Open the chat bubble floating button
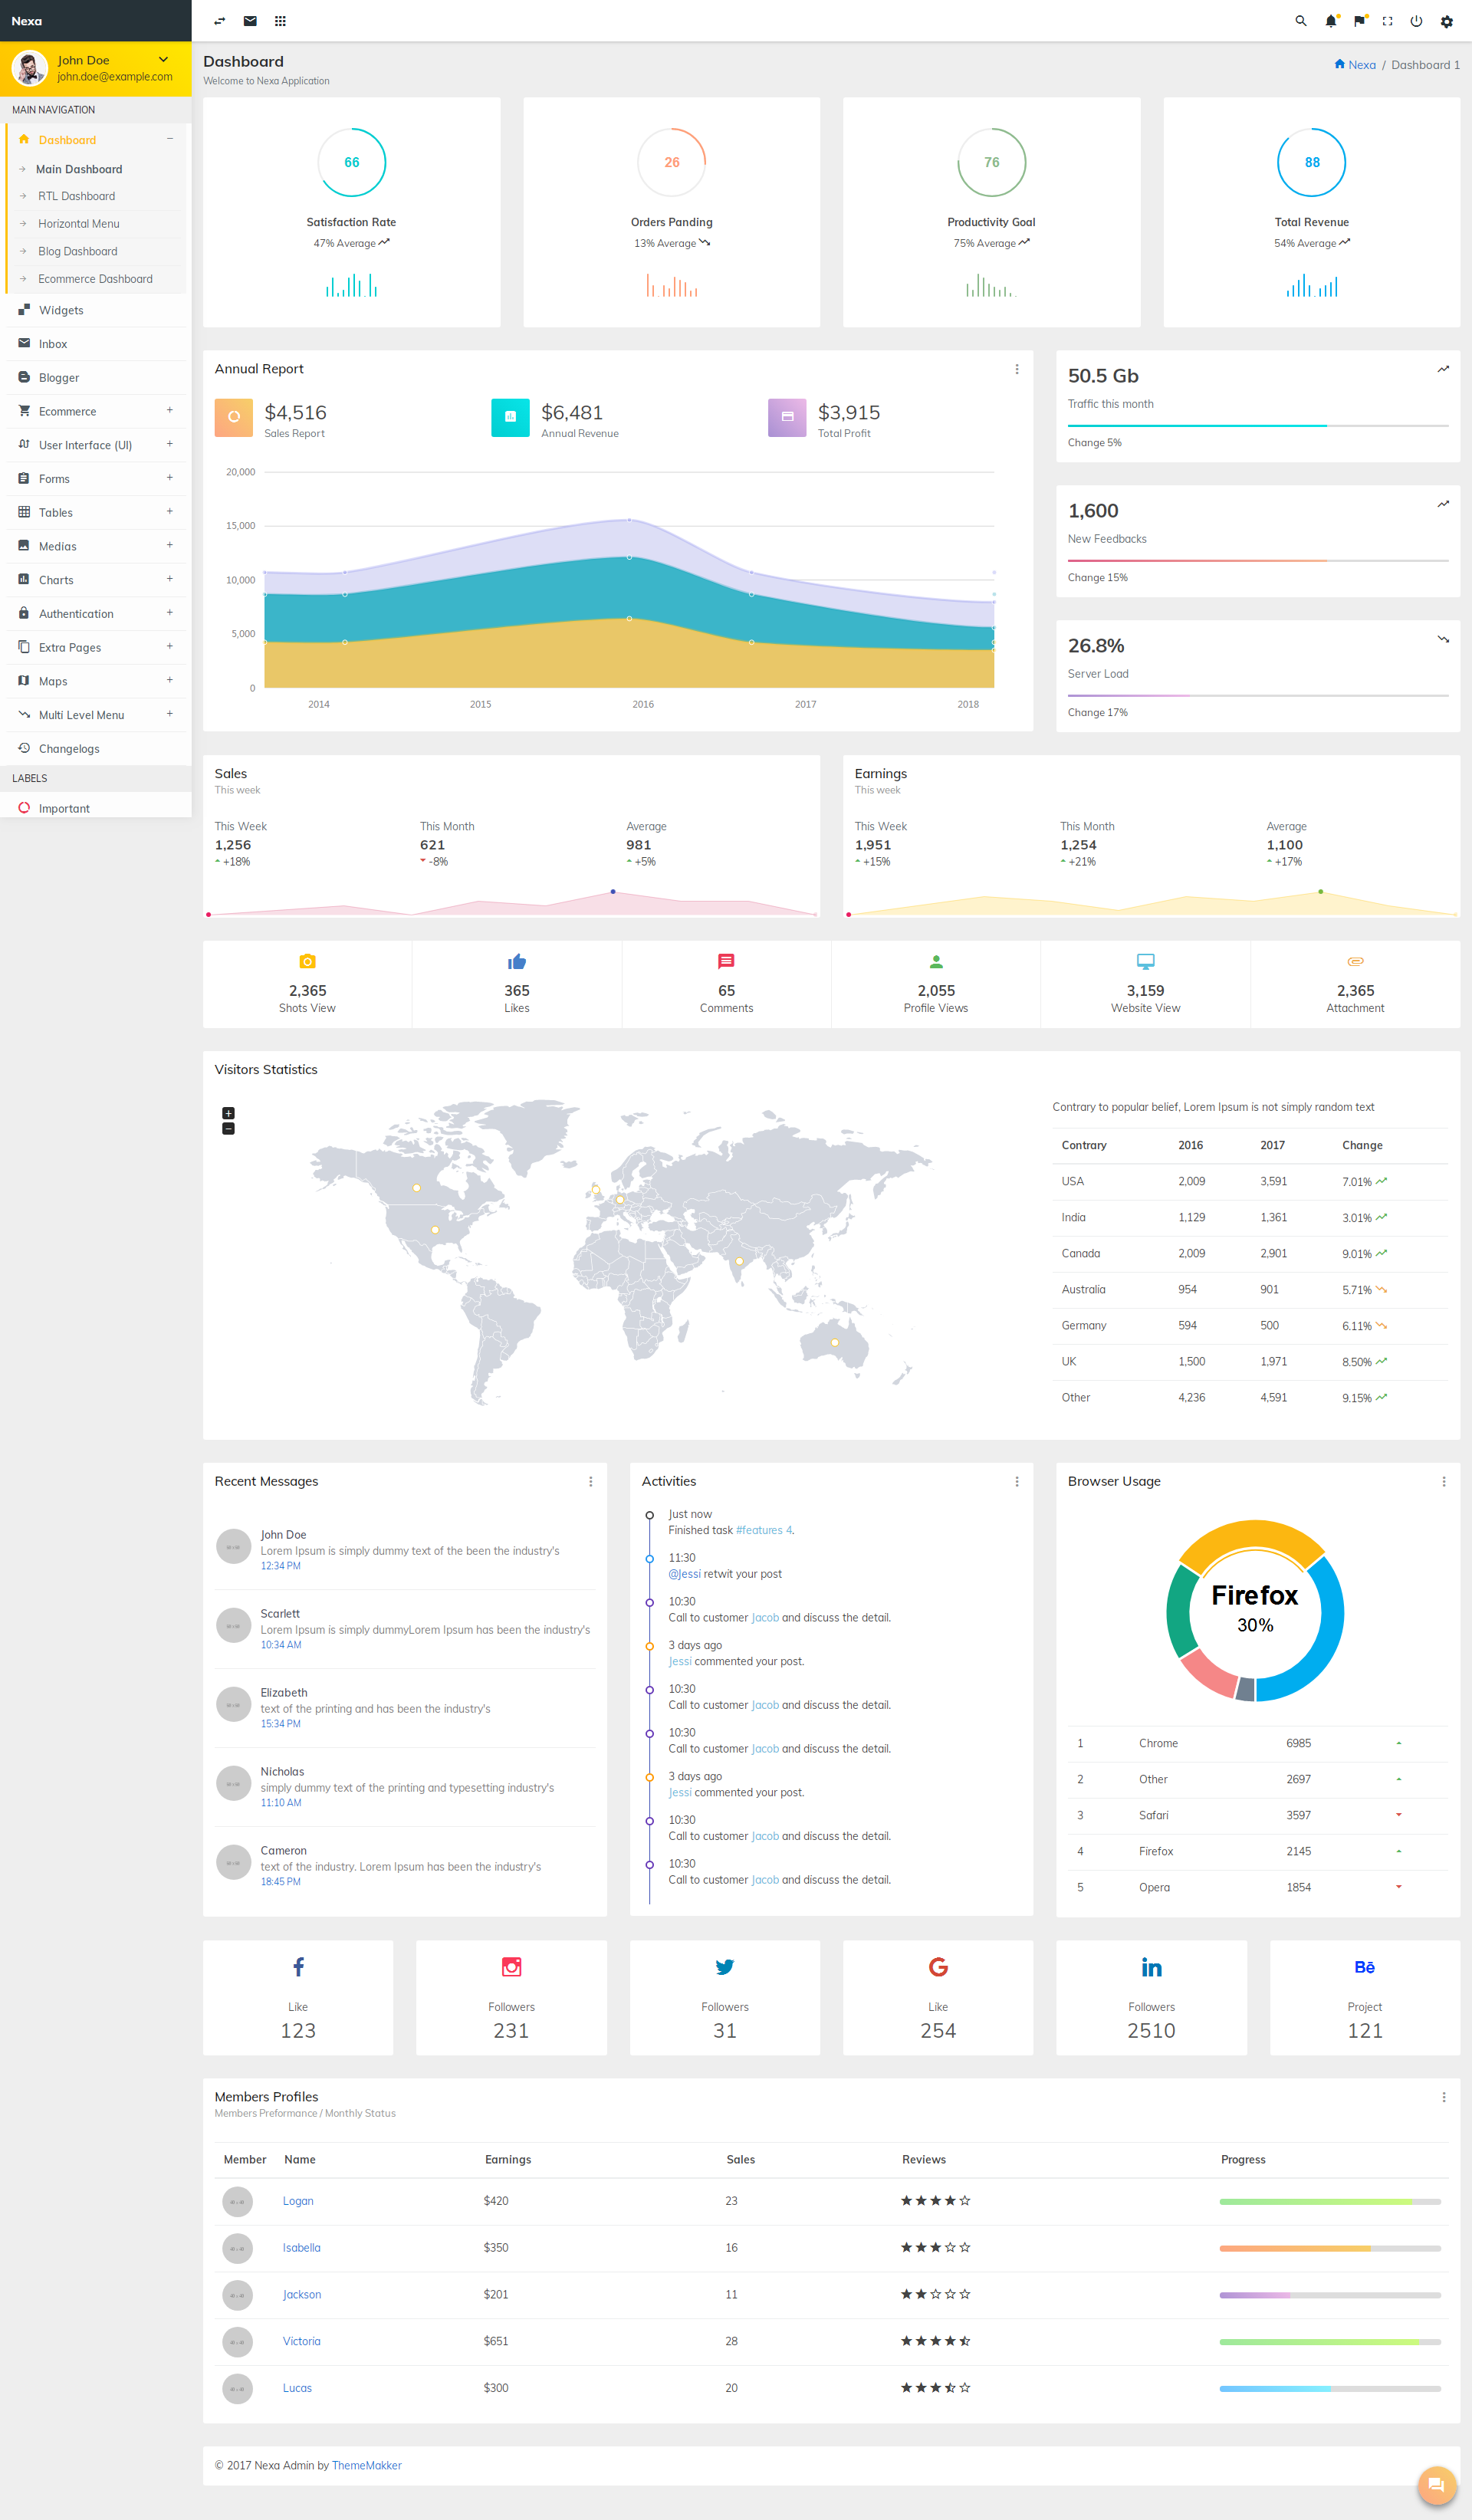The height and width of the screenshot is (2520, 1472). (x=1436, y=2485)
